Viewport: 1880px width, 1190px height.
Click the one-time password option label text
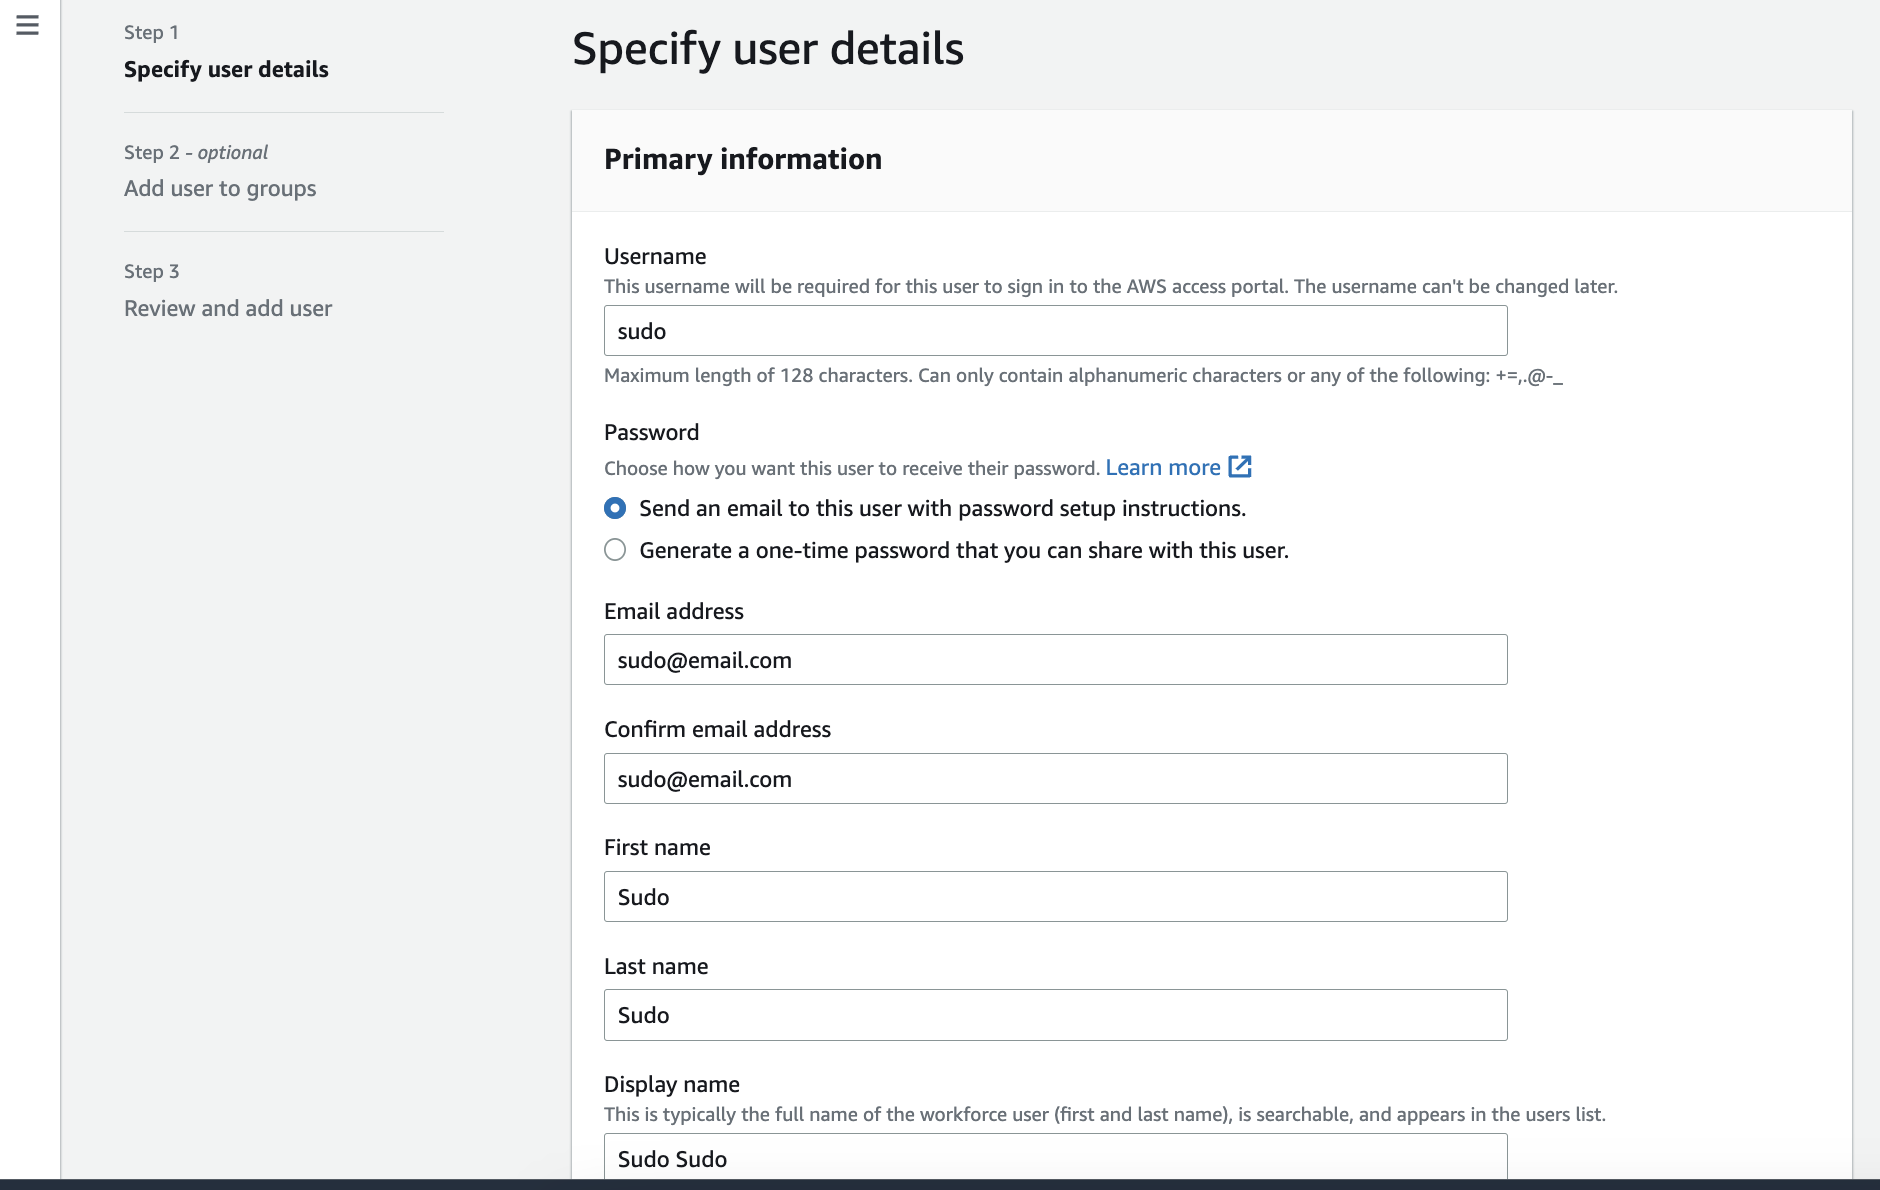pyautogui.click(x=964, y=551)
